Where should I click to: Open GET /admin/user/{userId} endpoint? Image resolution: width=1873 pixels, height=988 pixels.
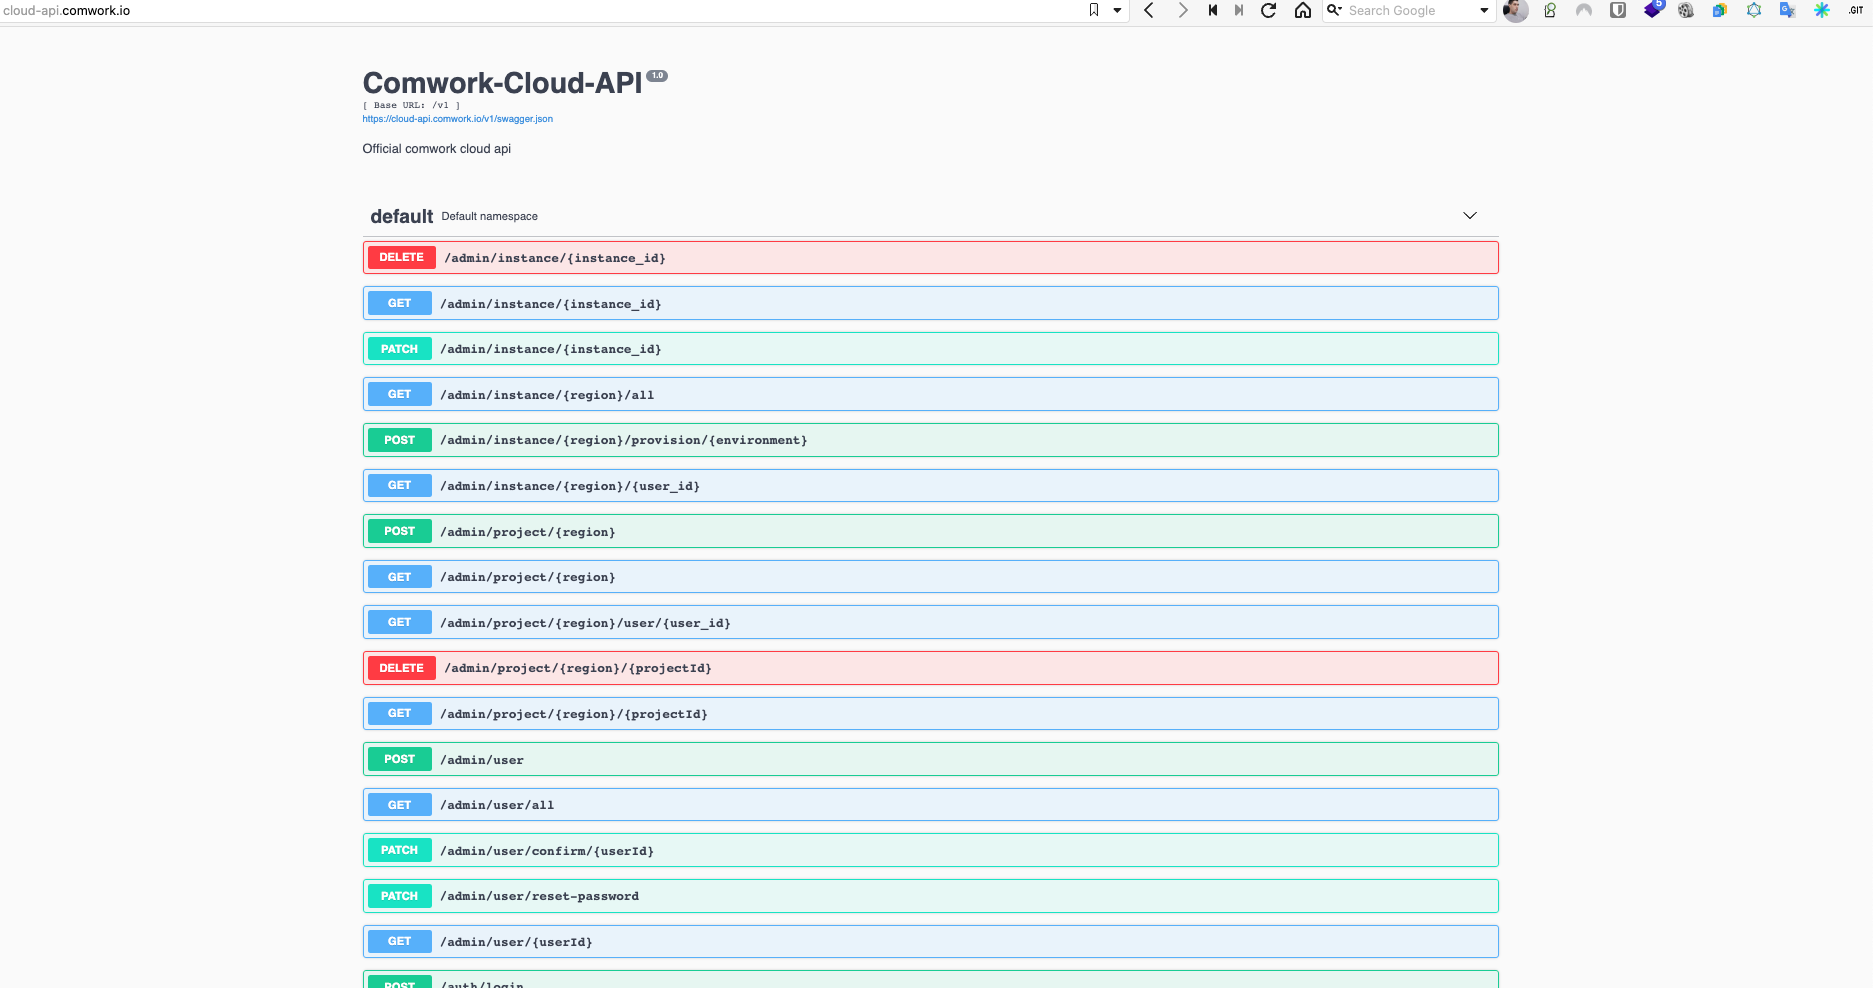coord(930,941)
